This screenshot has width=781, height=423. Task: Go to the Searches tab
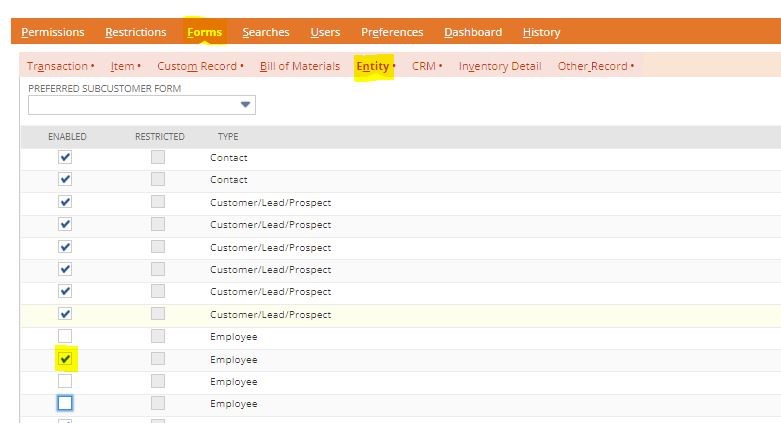click(265, 32)
